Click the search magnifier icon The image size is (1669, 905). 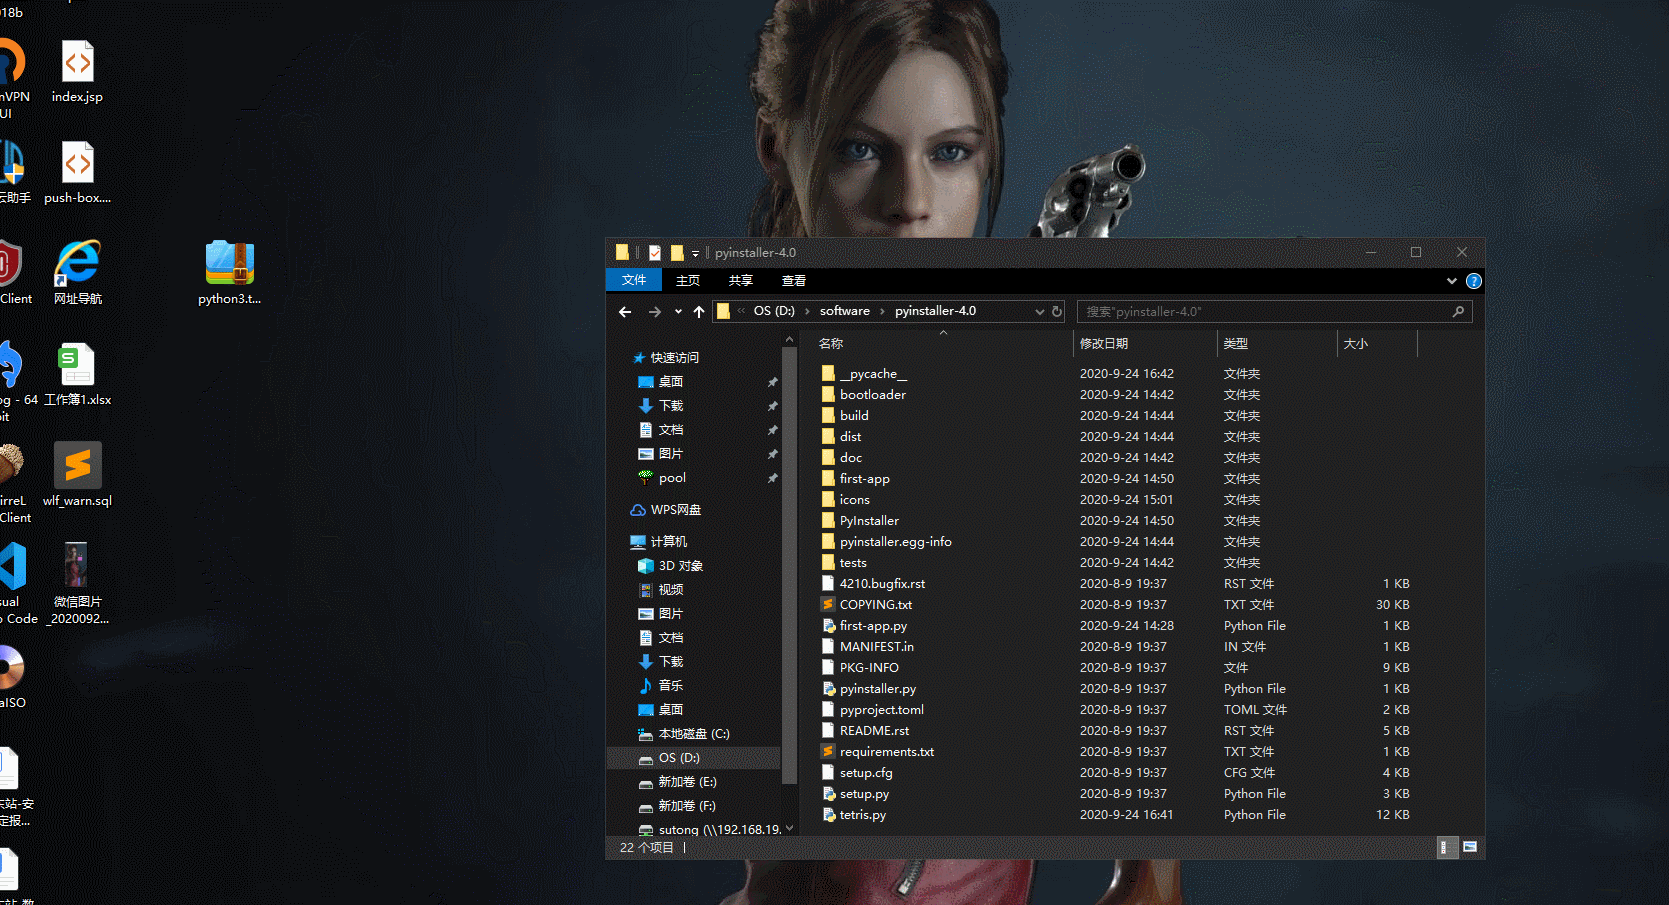pos(1458,312)
